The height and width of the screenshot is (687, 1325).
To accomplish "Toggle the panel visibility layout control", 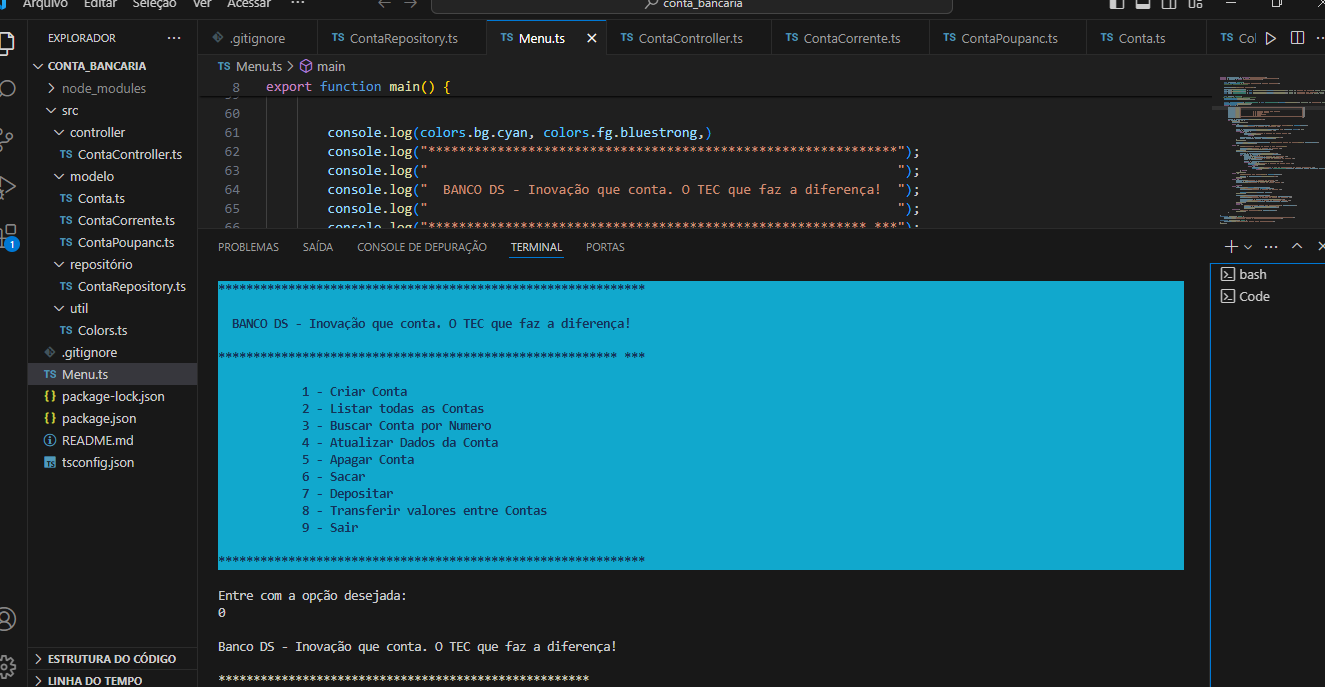I will pyautogui.click(x=1141, y=6).
